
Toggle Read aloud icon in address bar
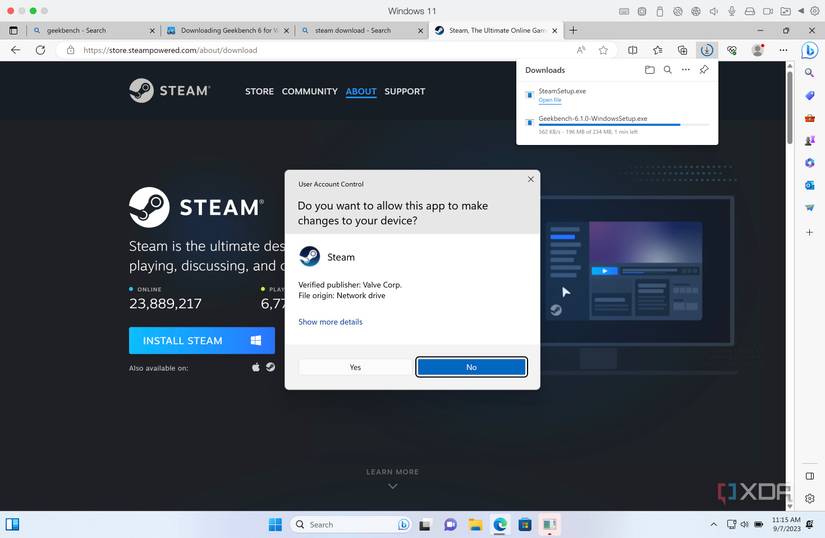pos(581,50)
